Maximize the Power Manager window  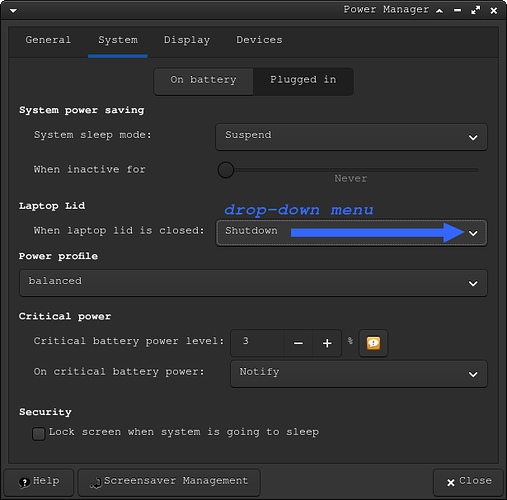[476, 11]
